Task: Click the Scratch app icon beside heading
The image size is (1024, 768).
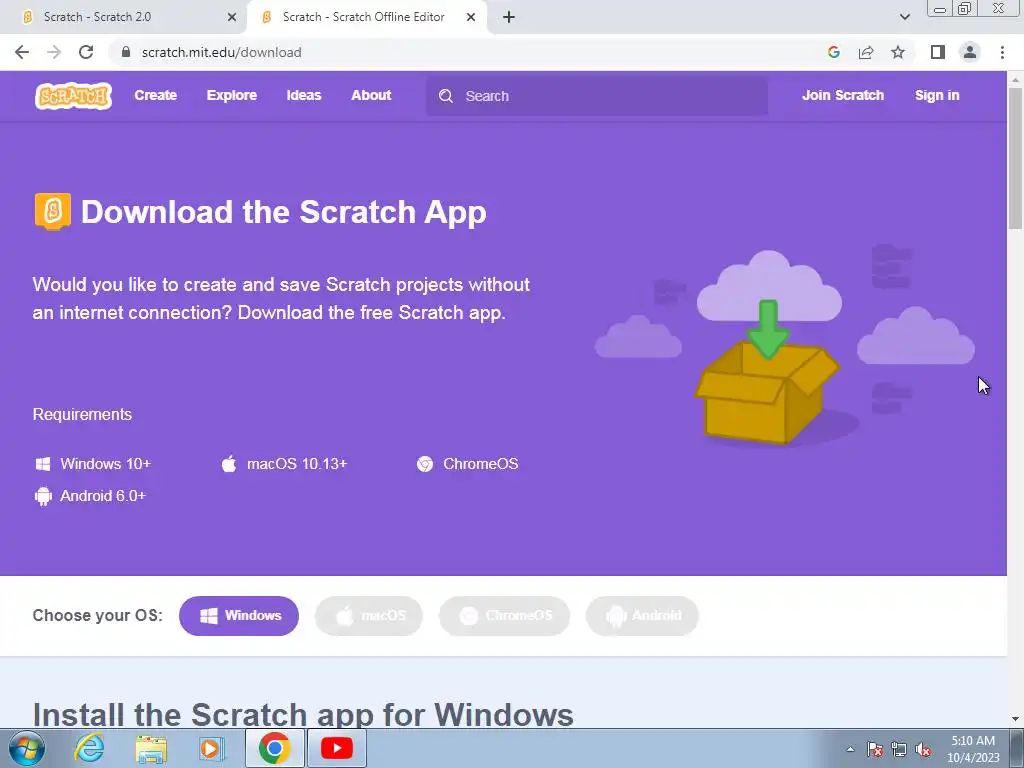Action: pyautogui.click(x=52, y=212)
